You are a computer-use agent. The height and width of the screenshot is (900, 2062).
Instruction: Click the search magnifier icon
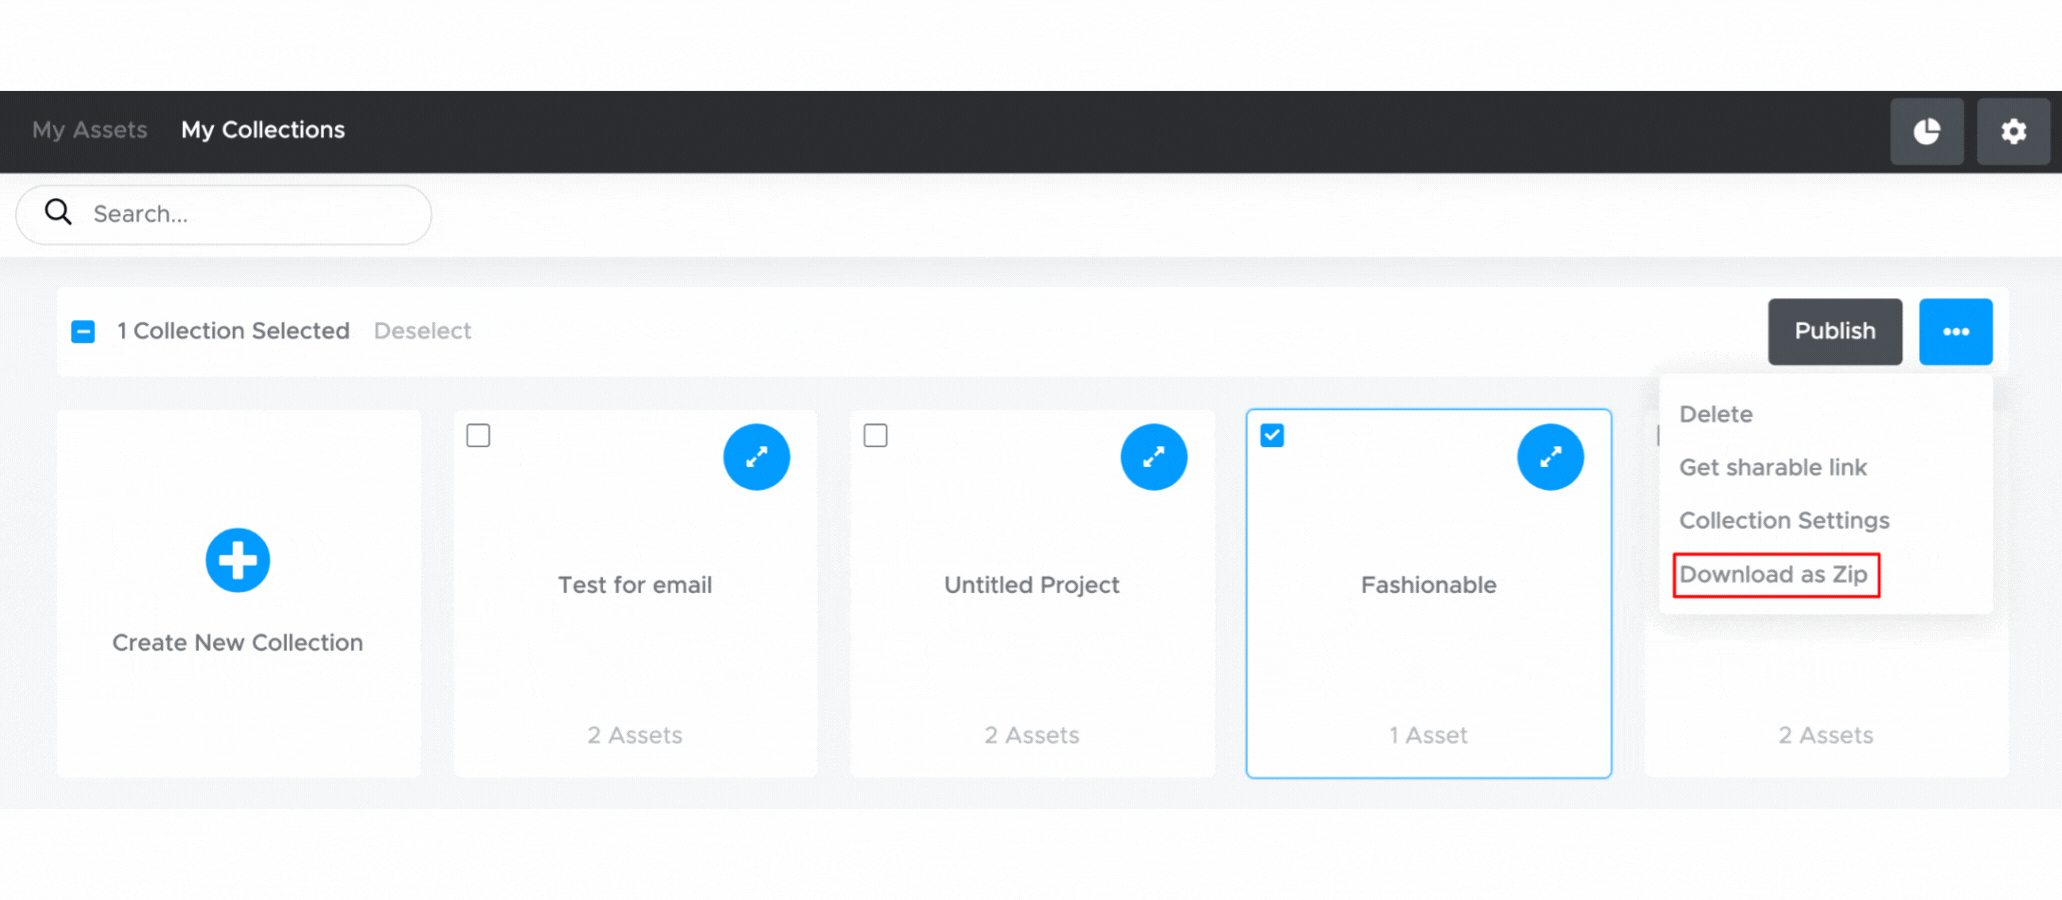point(58,212)
